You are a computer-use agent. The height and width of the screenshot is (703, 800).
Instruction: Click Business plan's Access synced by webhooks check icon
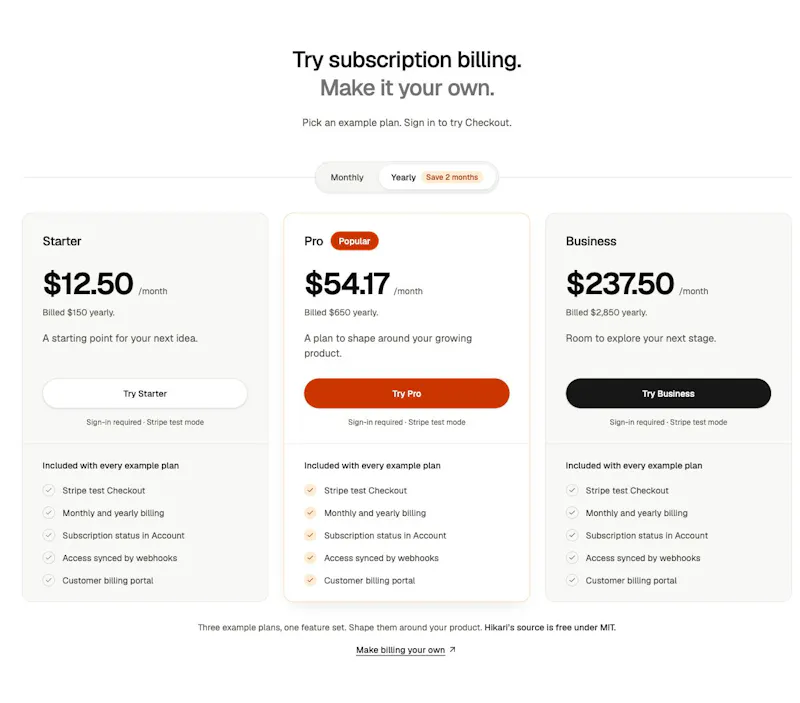click(x=572, y=558)
